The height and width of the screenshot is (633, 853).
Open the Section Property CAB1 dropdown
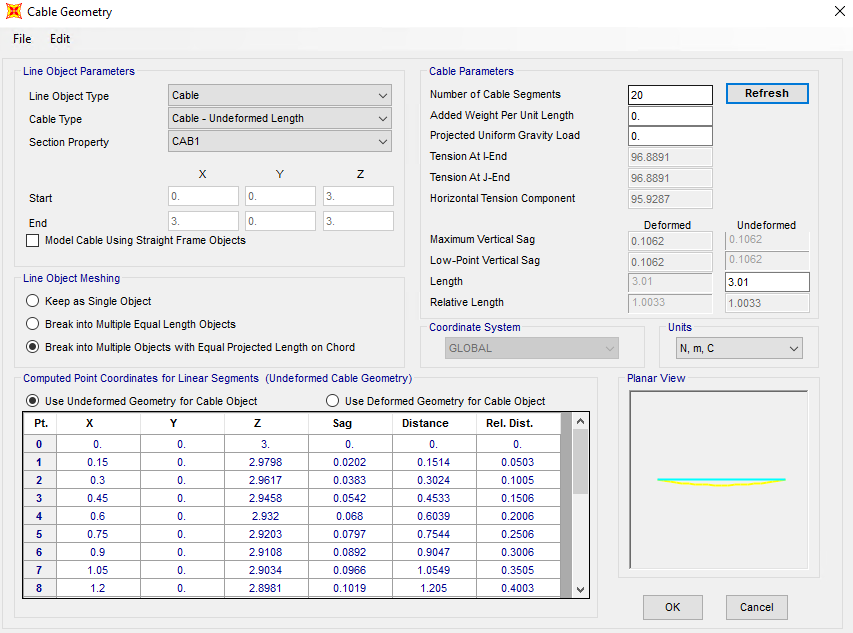280,142
